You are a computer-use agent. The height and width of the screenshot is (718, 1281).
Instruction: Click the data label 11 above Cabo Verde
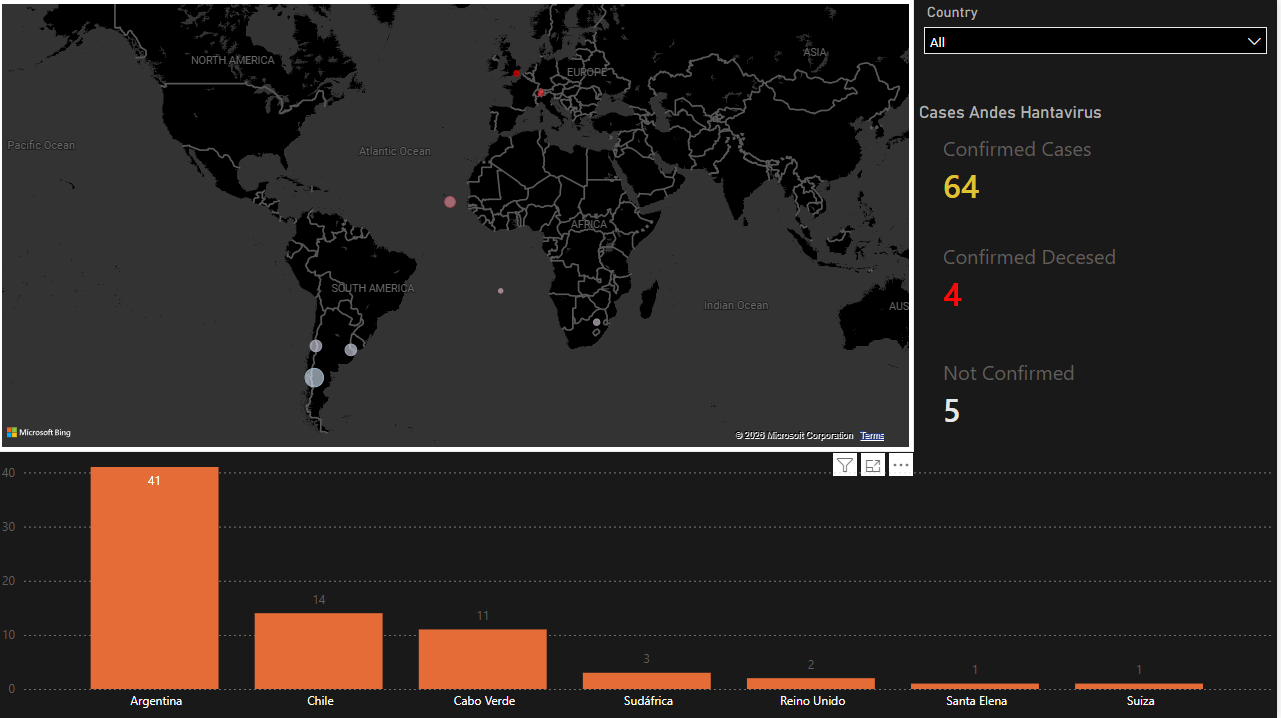coord(483,616)
